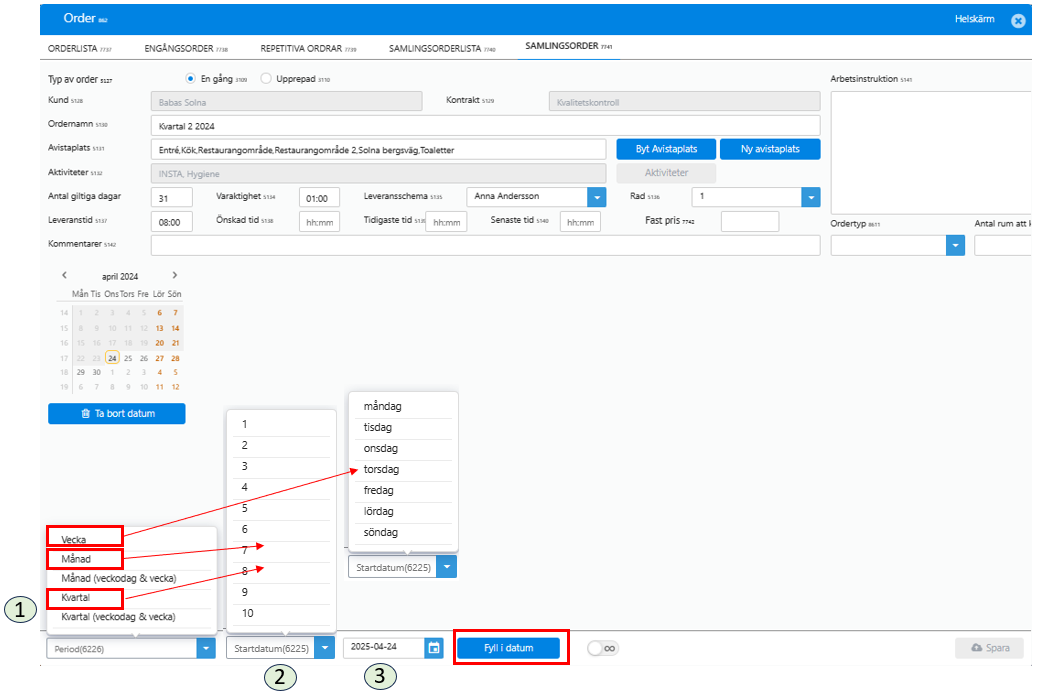Click the Spara button
The image size is (1039, 692).
[x=989, y=648]
